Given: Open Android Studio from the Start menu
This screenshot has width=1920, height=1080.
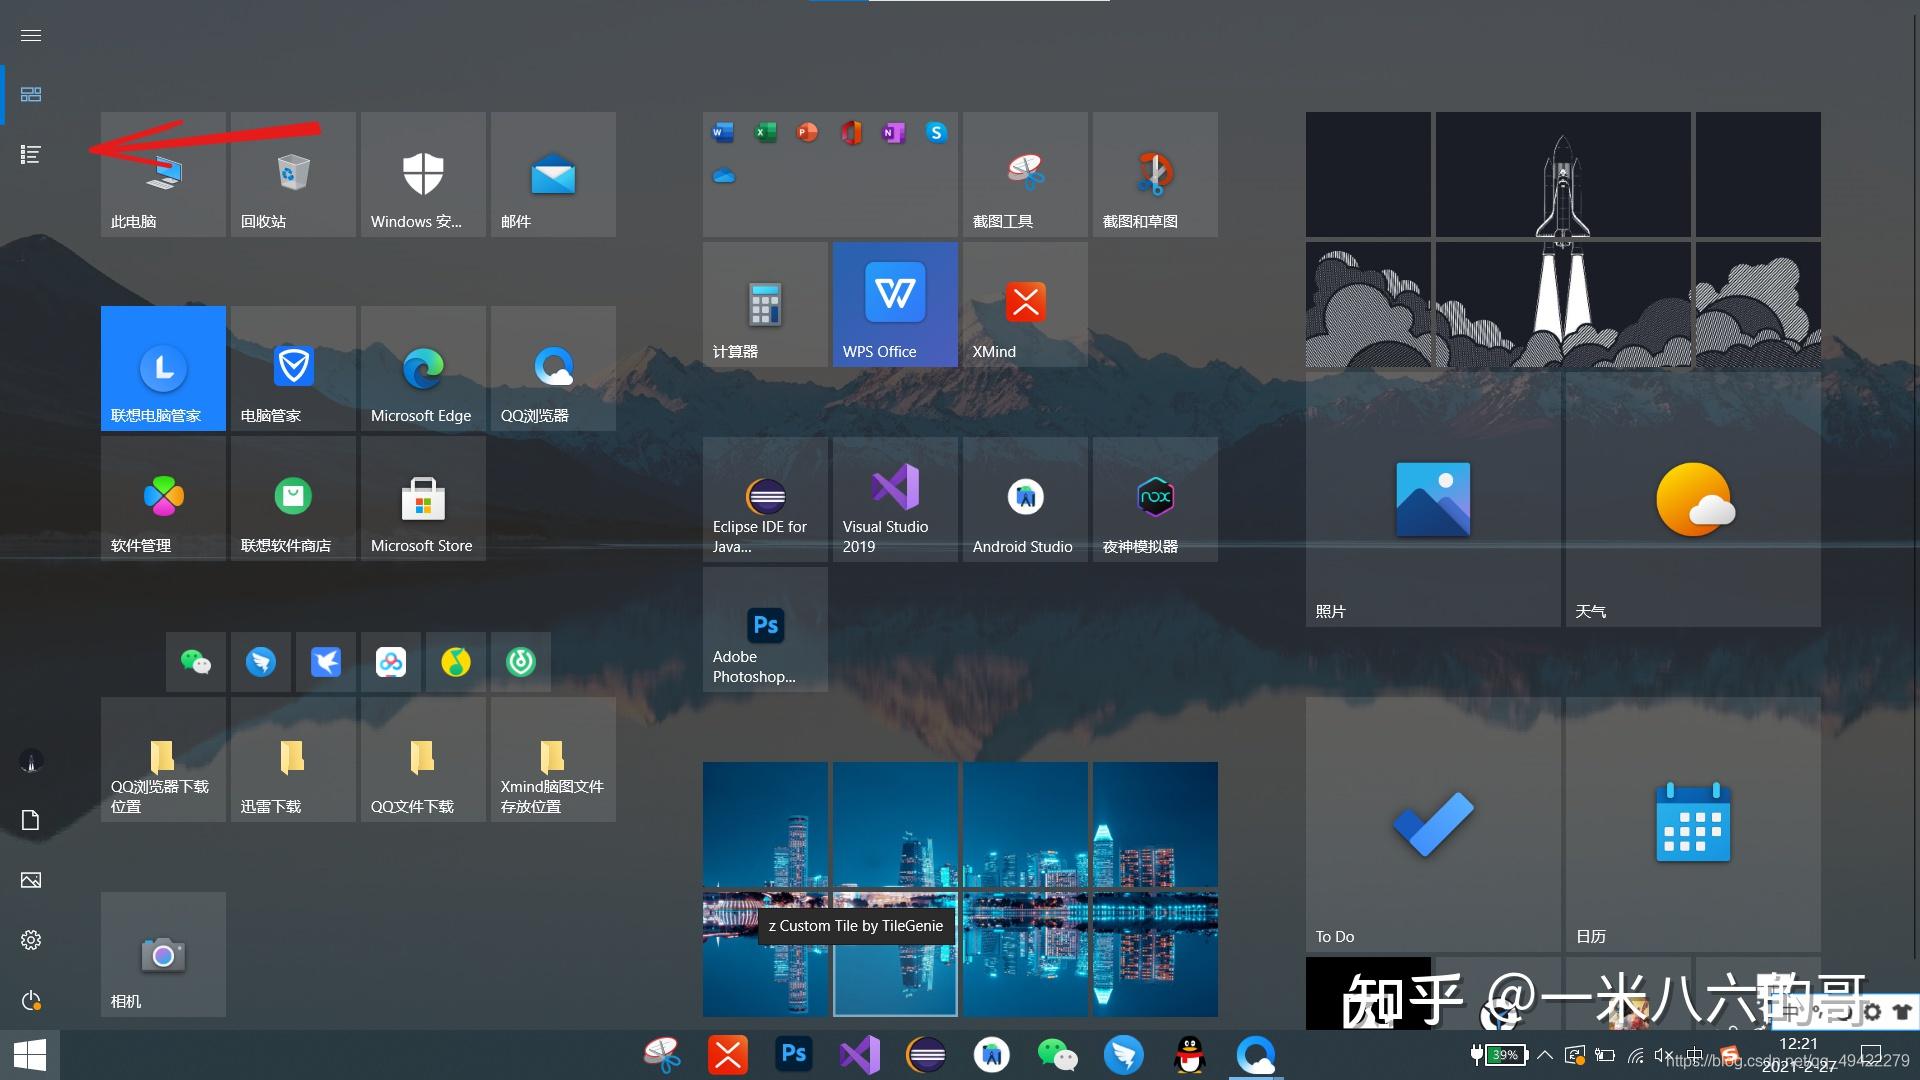Looking at the screenshot, I should pos(1024,498).
